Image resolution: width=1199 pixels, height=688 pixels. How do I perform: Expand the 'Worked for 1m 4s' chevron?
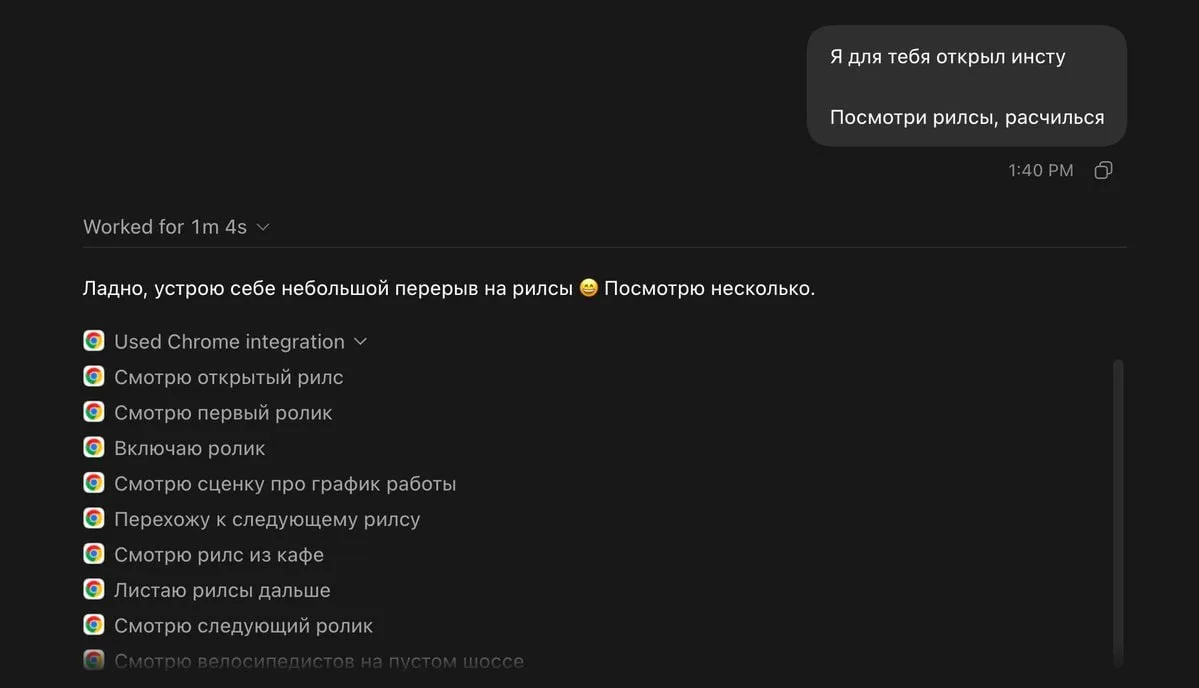(263, 227)
